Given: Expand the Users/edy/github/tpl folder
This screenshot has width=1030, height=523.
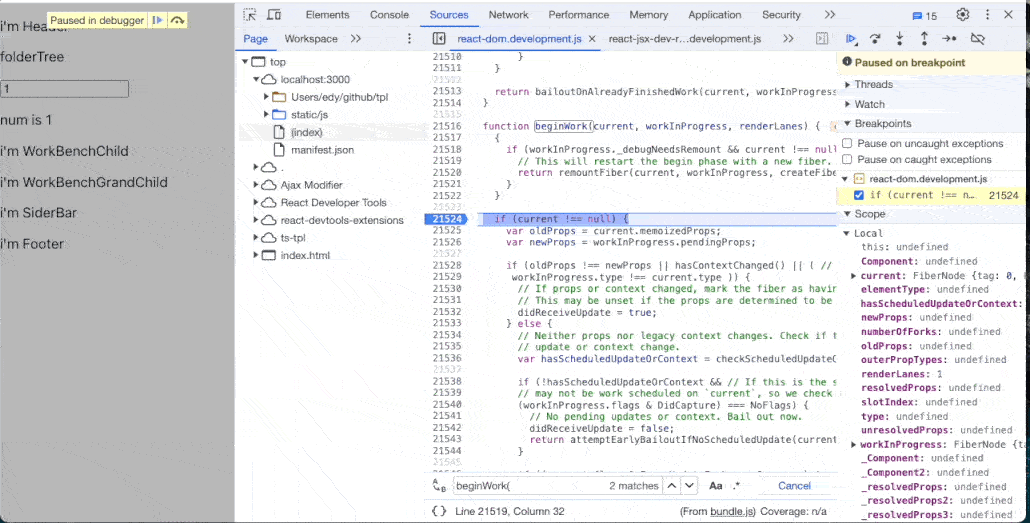Looking at the screenshot, I should pos(266,97).
